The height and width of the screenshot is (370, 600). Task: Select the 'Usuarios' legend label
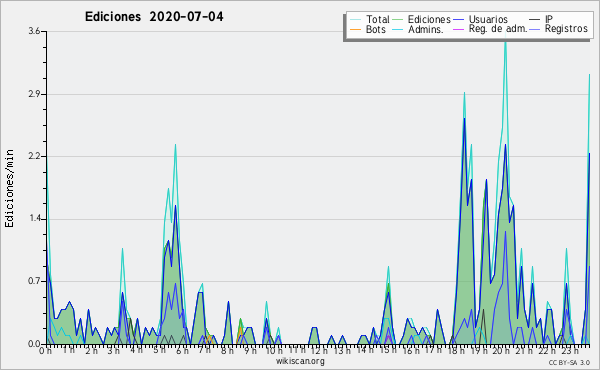(x=488, y=20)
